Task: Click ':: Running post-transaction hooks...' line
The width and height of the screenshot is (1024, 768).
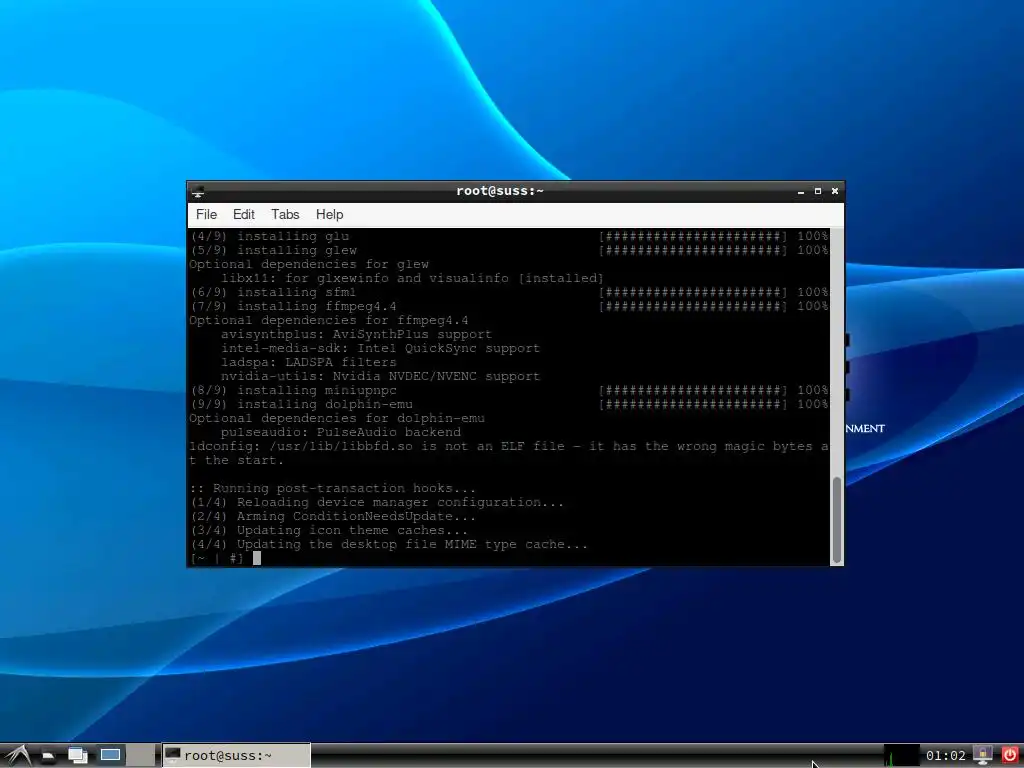Action: pos(333,488)
